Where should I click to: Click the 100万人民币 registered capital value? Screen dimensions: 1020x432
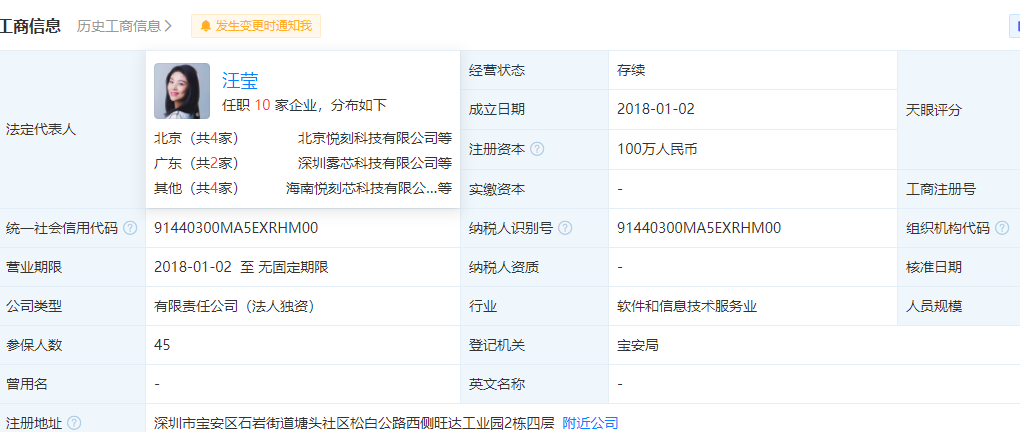pos(657,149)
